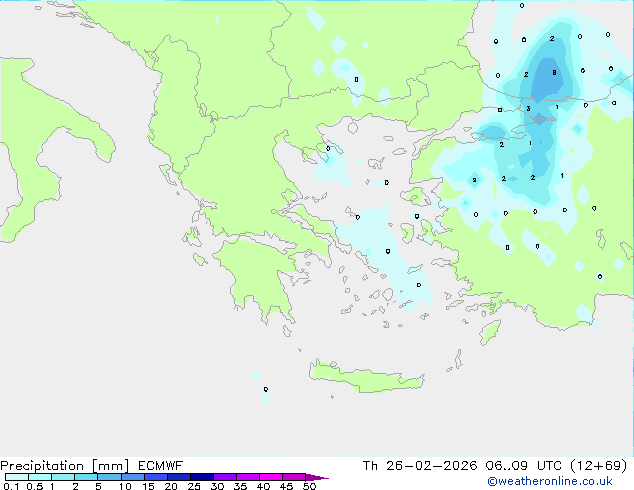The image size is (634, 490).
Task: Click the 0.5–1 mm legend color swatch
Action: [x=40, y=477]
